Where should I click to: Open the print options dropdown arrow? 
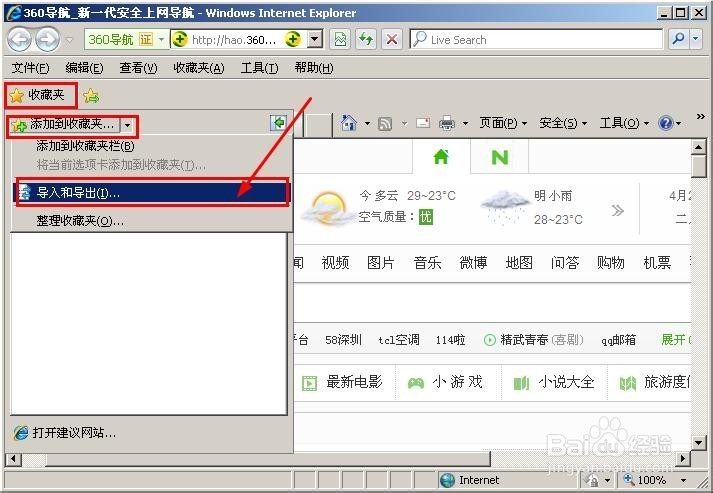pos(465,123)
